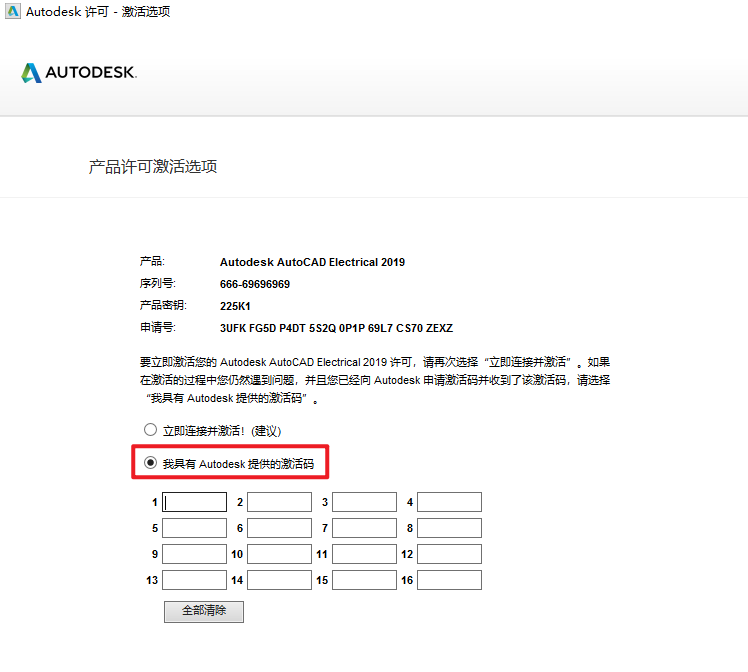Click activation code field 3

coord(364,502)
